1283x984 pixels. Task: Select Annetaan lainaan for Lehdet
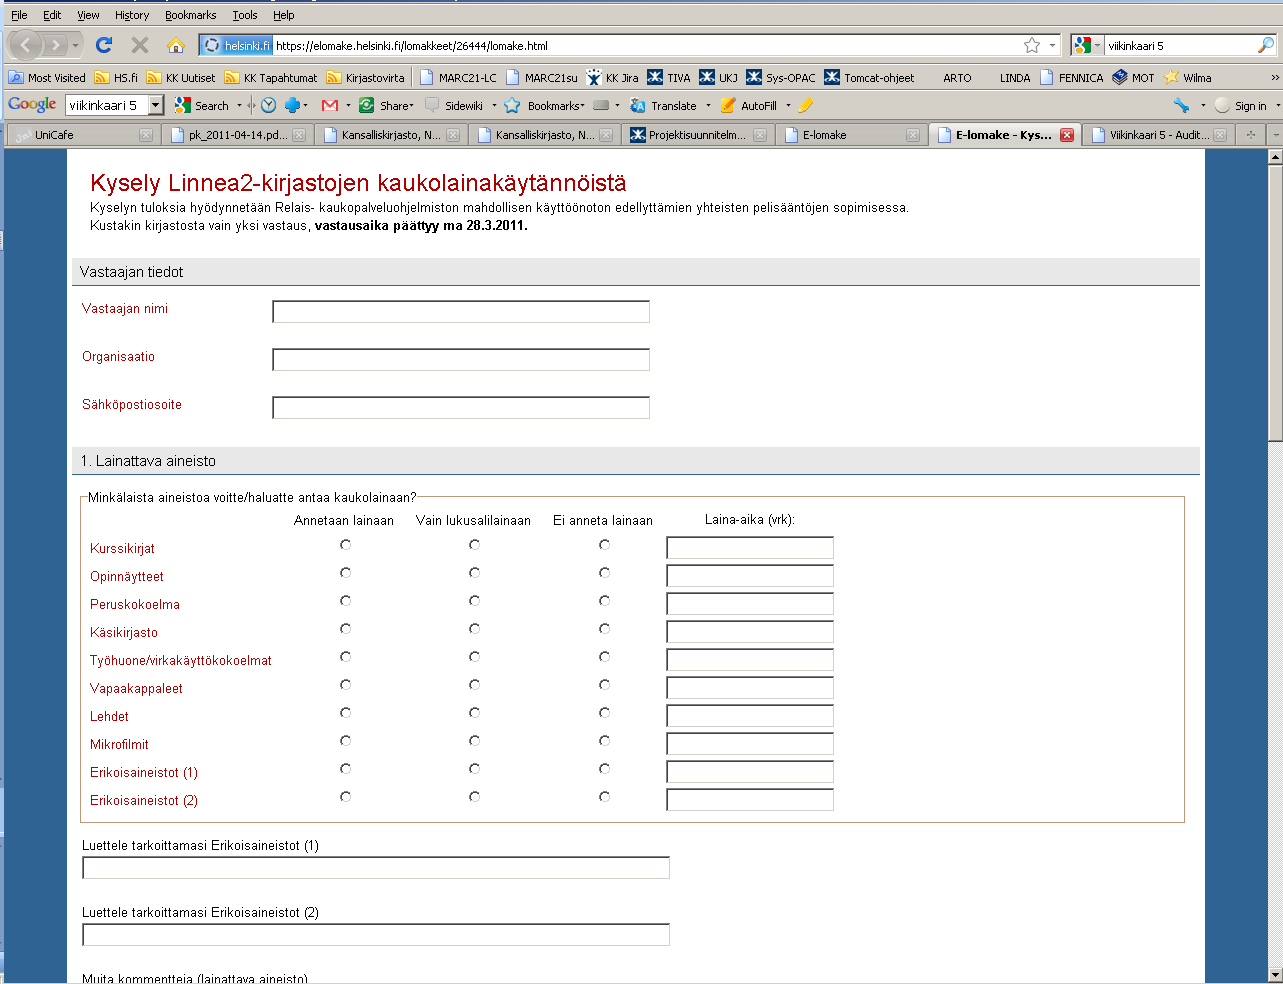345,713
